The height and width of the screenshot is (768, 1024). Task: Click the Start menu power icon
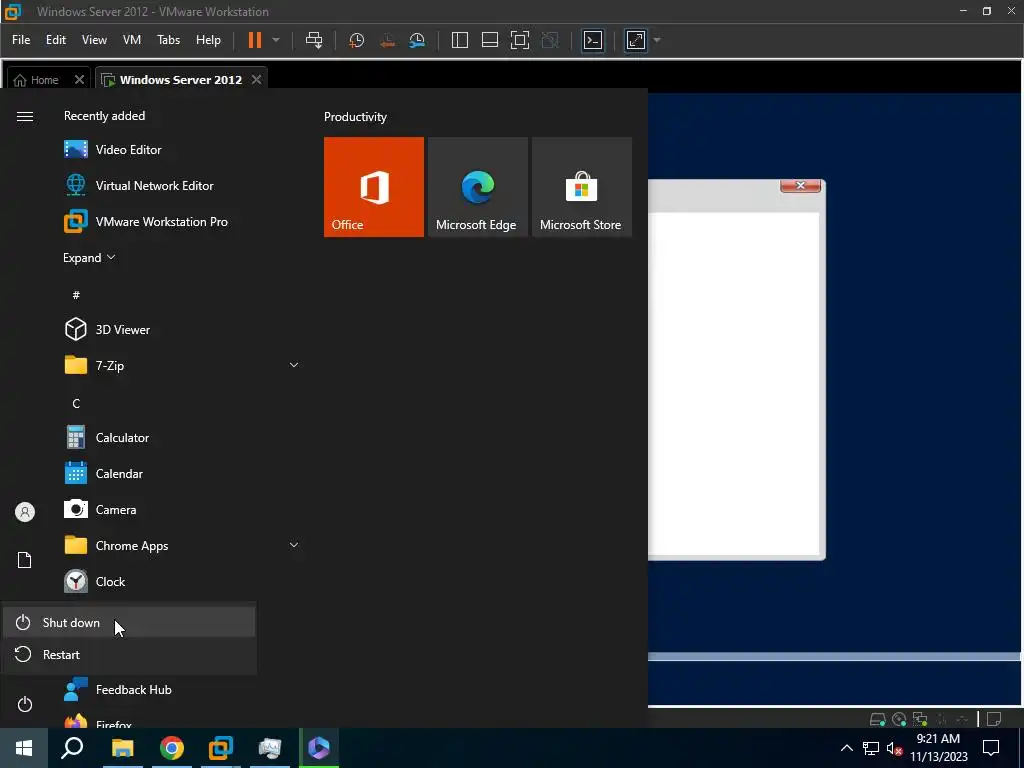coord(25,704)
